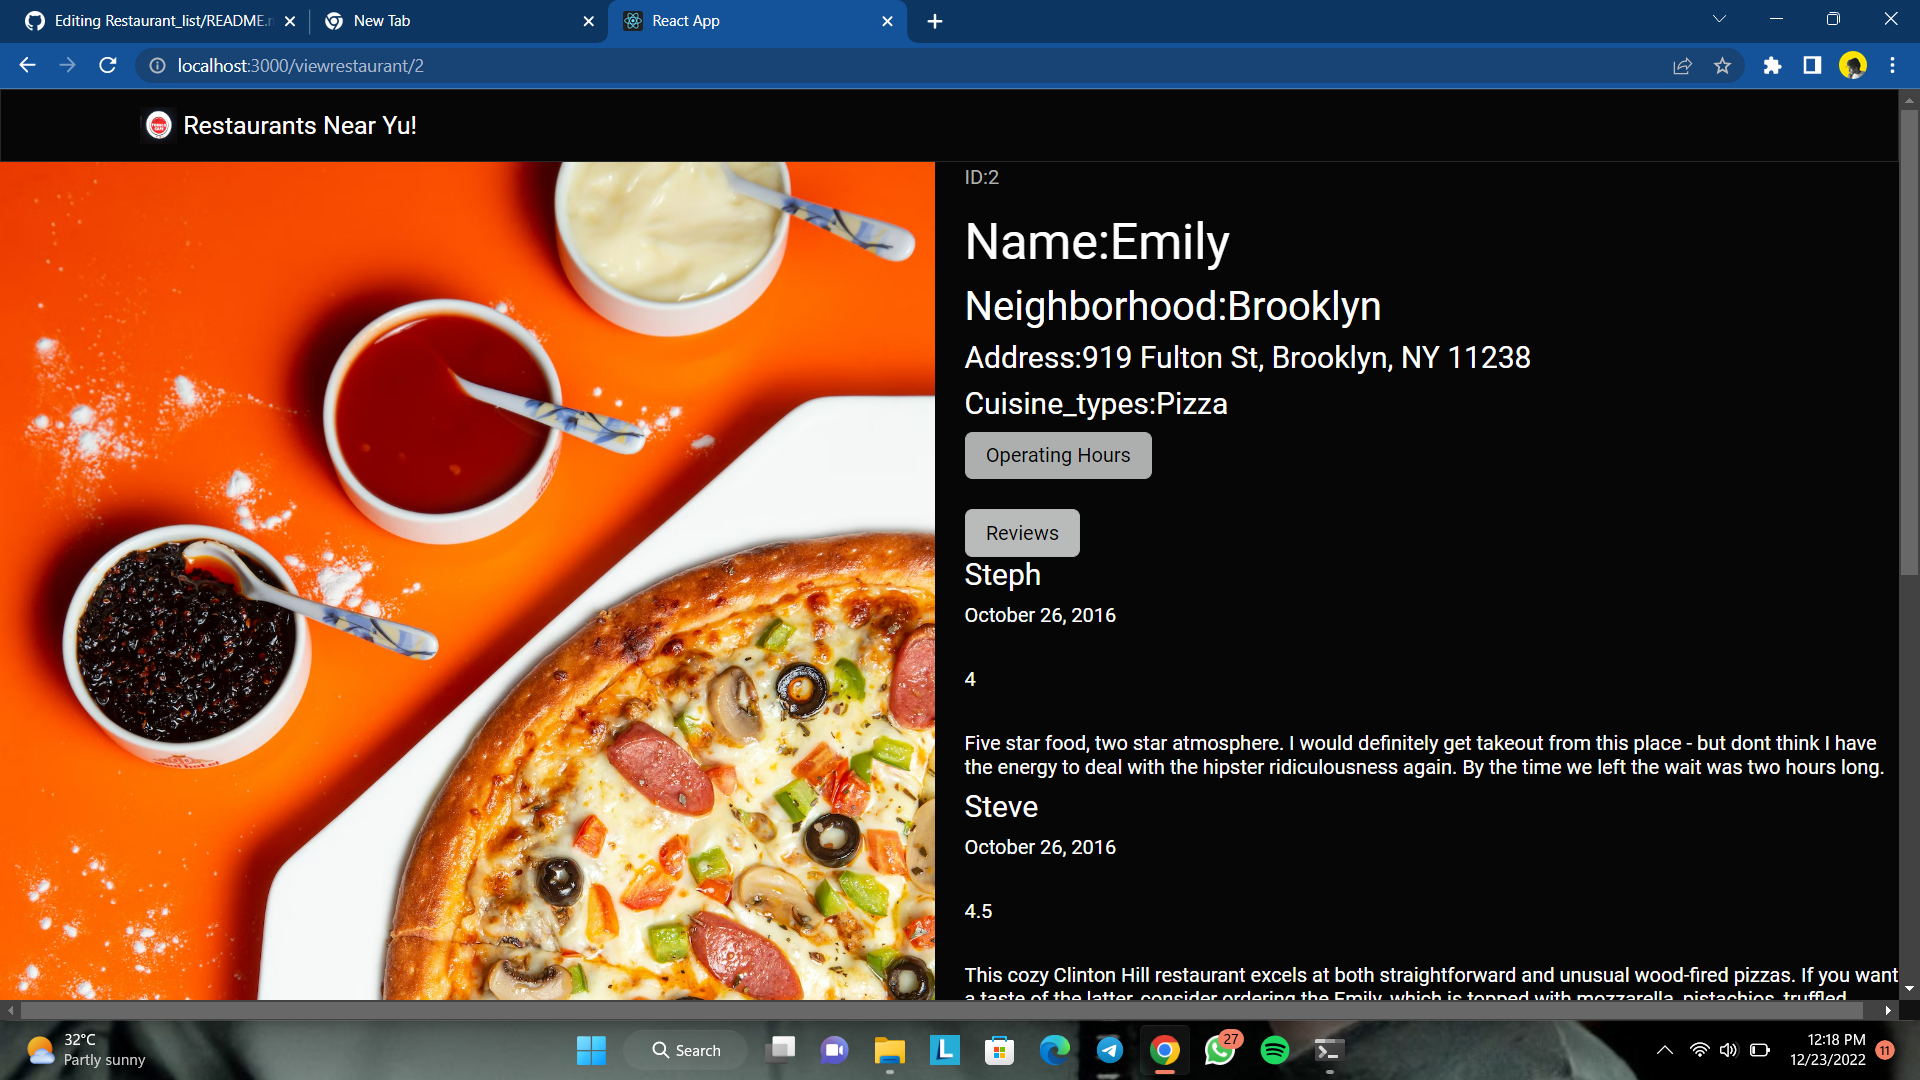Viewport: 1920px width, 1080px height.
Task: Select the Restaurants Near Yu logo icon
Action: click(159, 126)
